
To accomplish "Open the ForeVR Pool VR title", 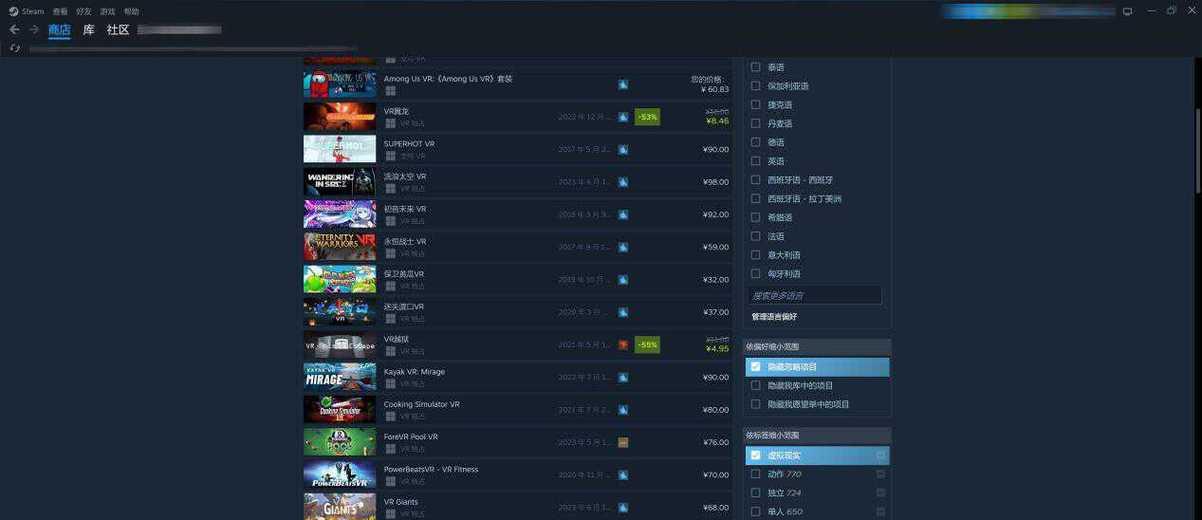I will 411,437.
